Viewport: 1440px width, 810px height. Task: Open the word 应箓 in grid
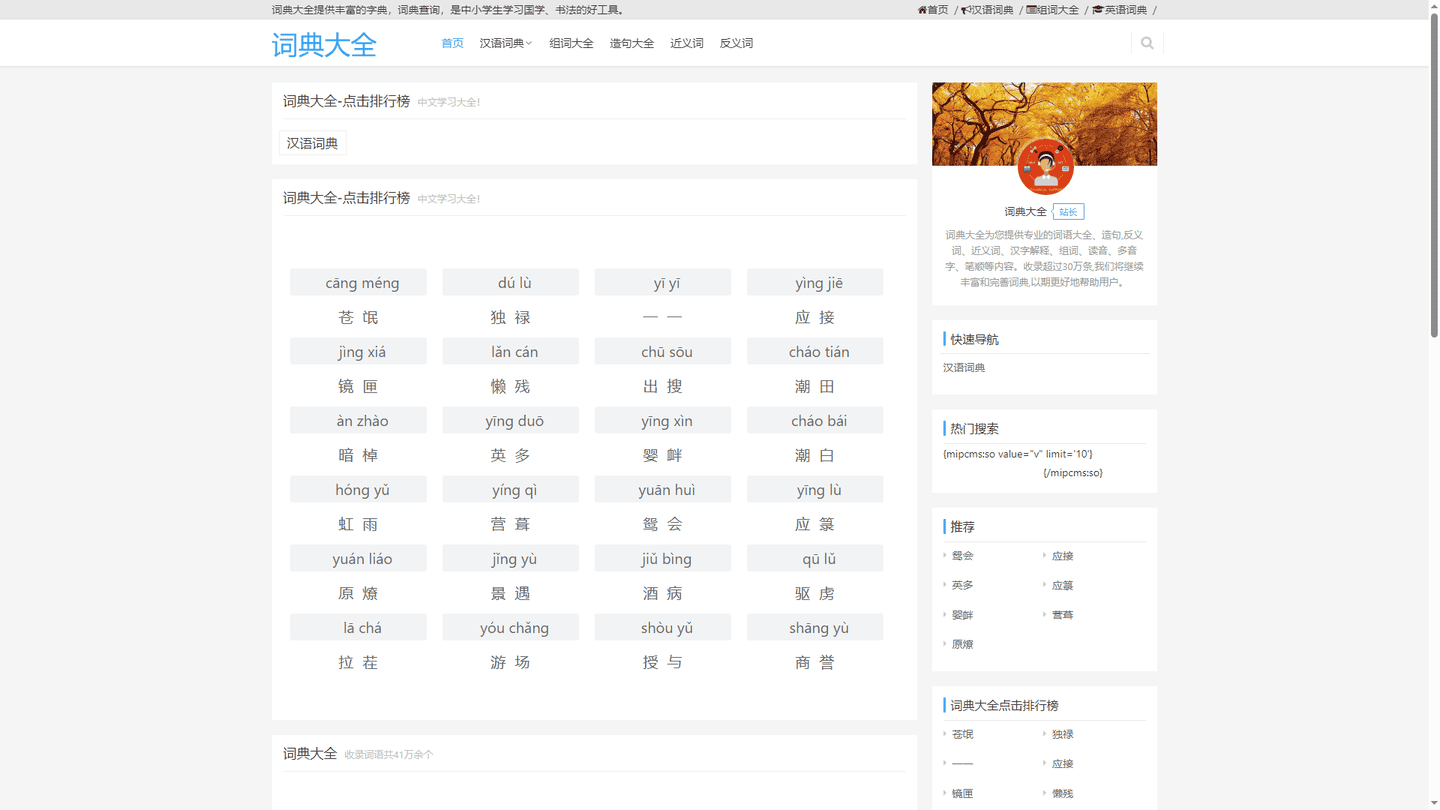(815, 524)
